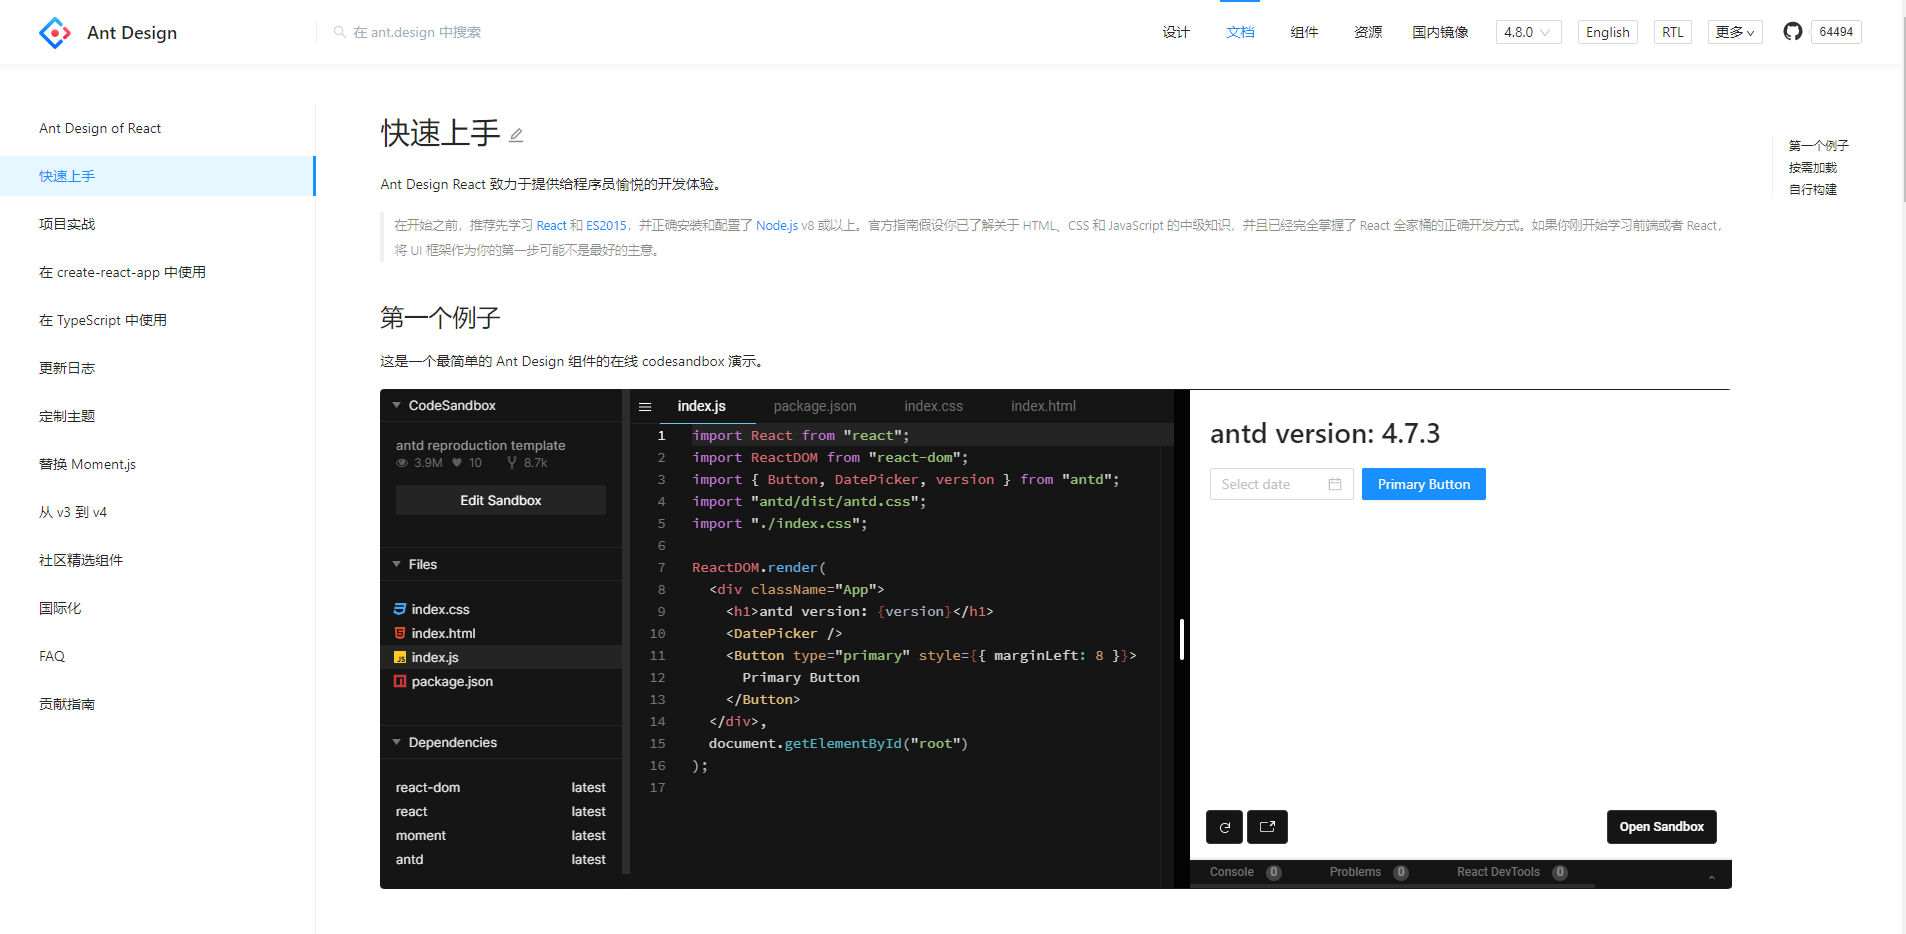Select index.html in the Files tree
The width and height of the screenshot is (1906, 934).
[x=501, y=633]
